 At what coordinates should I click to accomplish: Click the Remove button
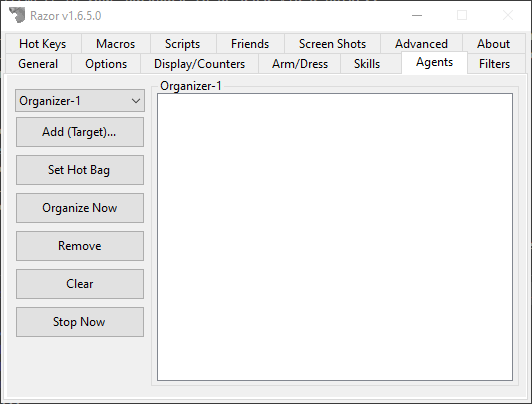(80, 246)
